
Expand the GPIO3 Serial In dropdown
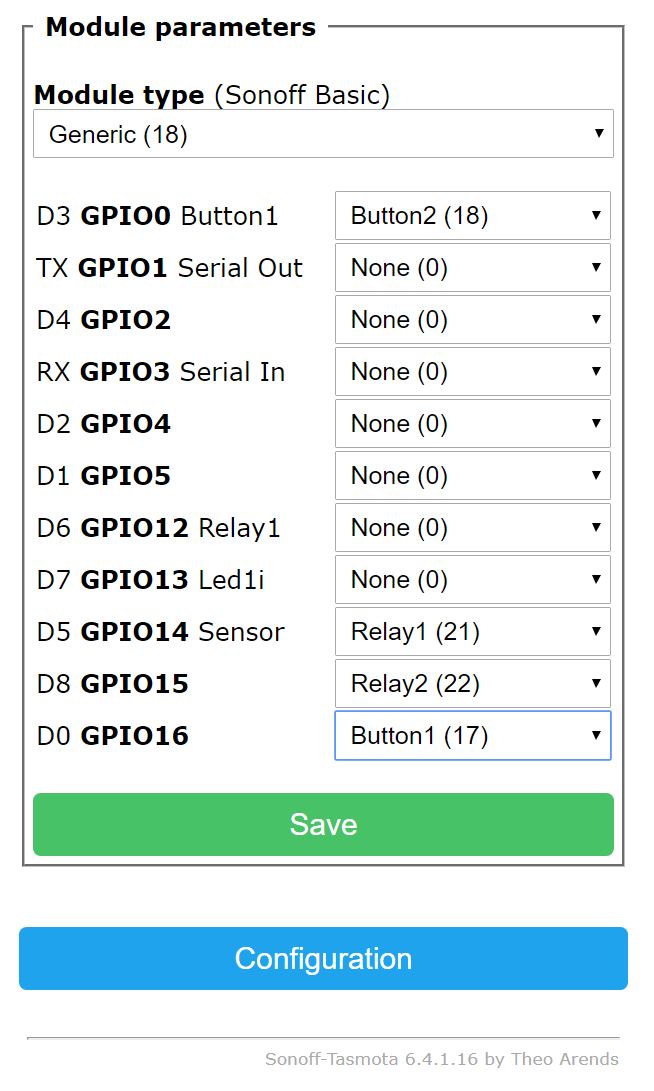(x=472, y=372)
